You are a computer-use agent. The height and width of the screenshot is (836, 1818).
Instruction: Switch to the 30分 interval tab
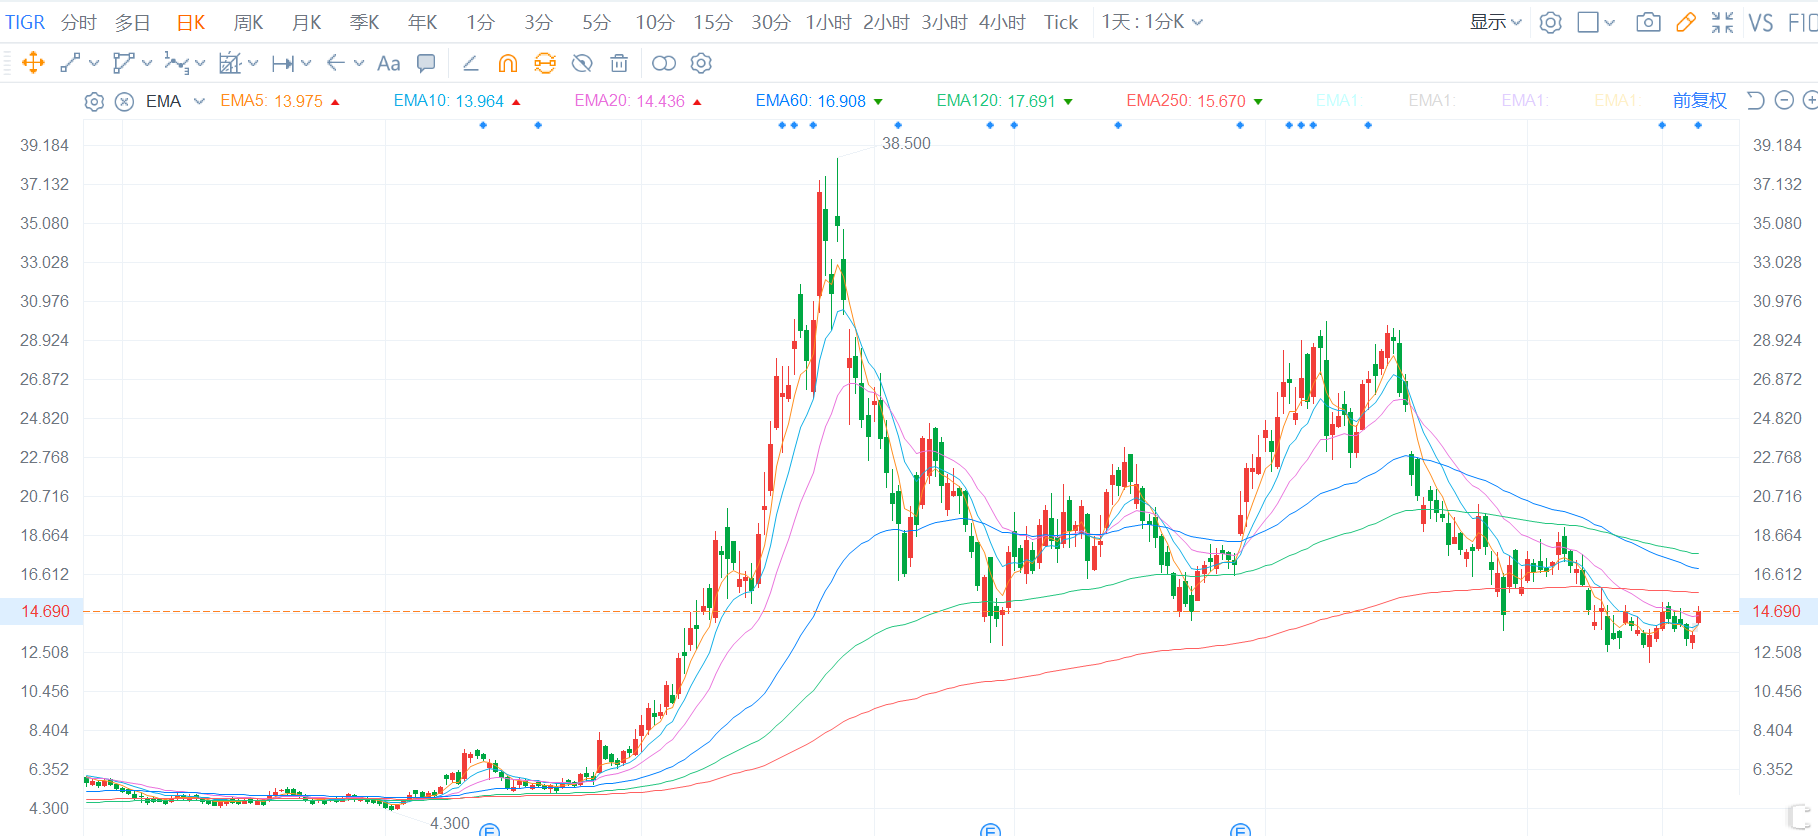(x=770, y=22)
